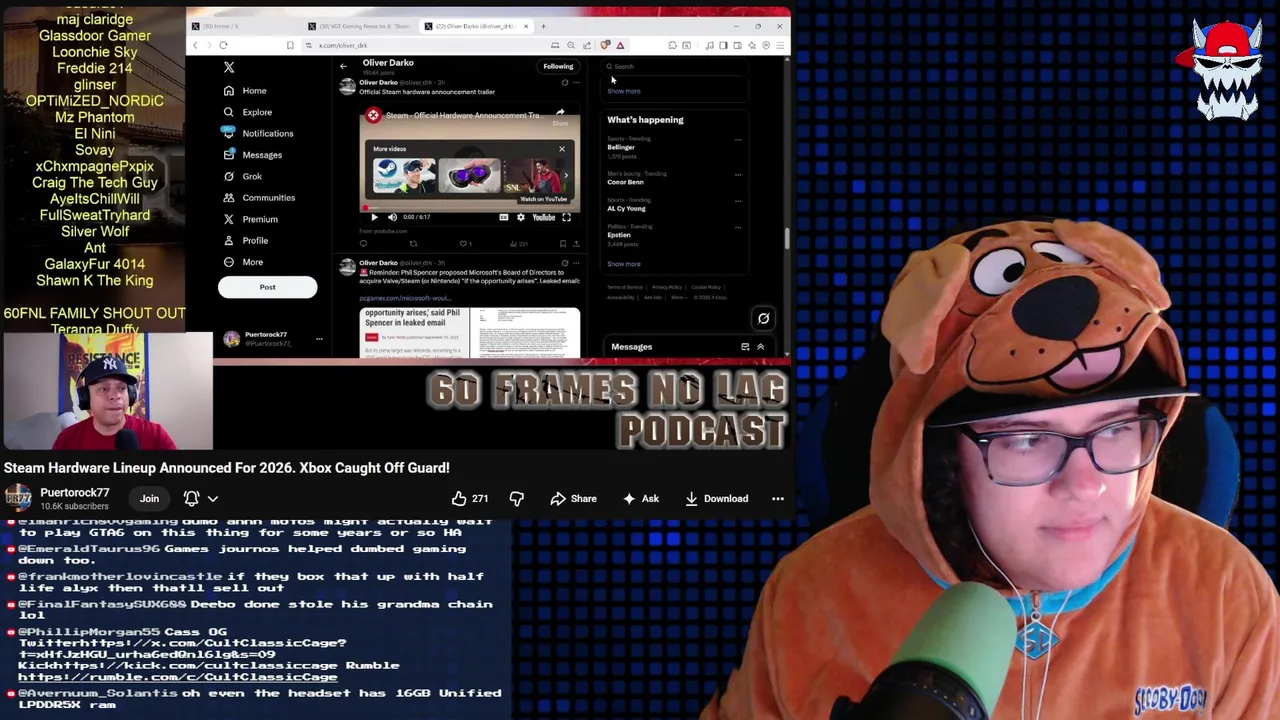Image resolution: width=1280 pixels, height=720 pixels.
Task: Open the more menu on the Steam trailer tweet
Action: tap(576, 82)
